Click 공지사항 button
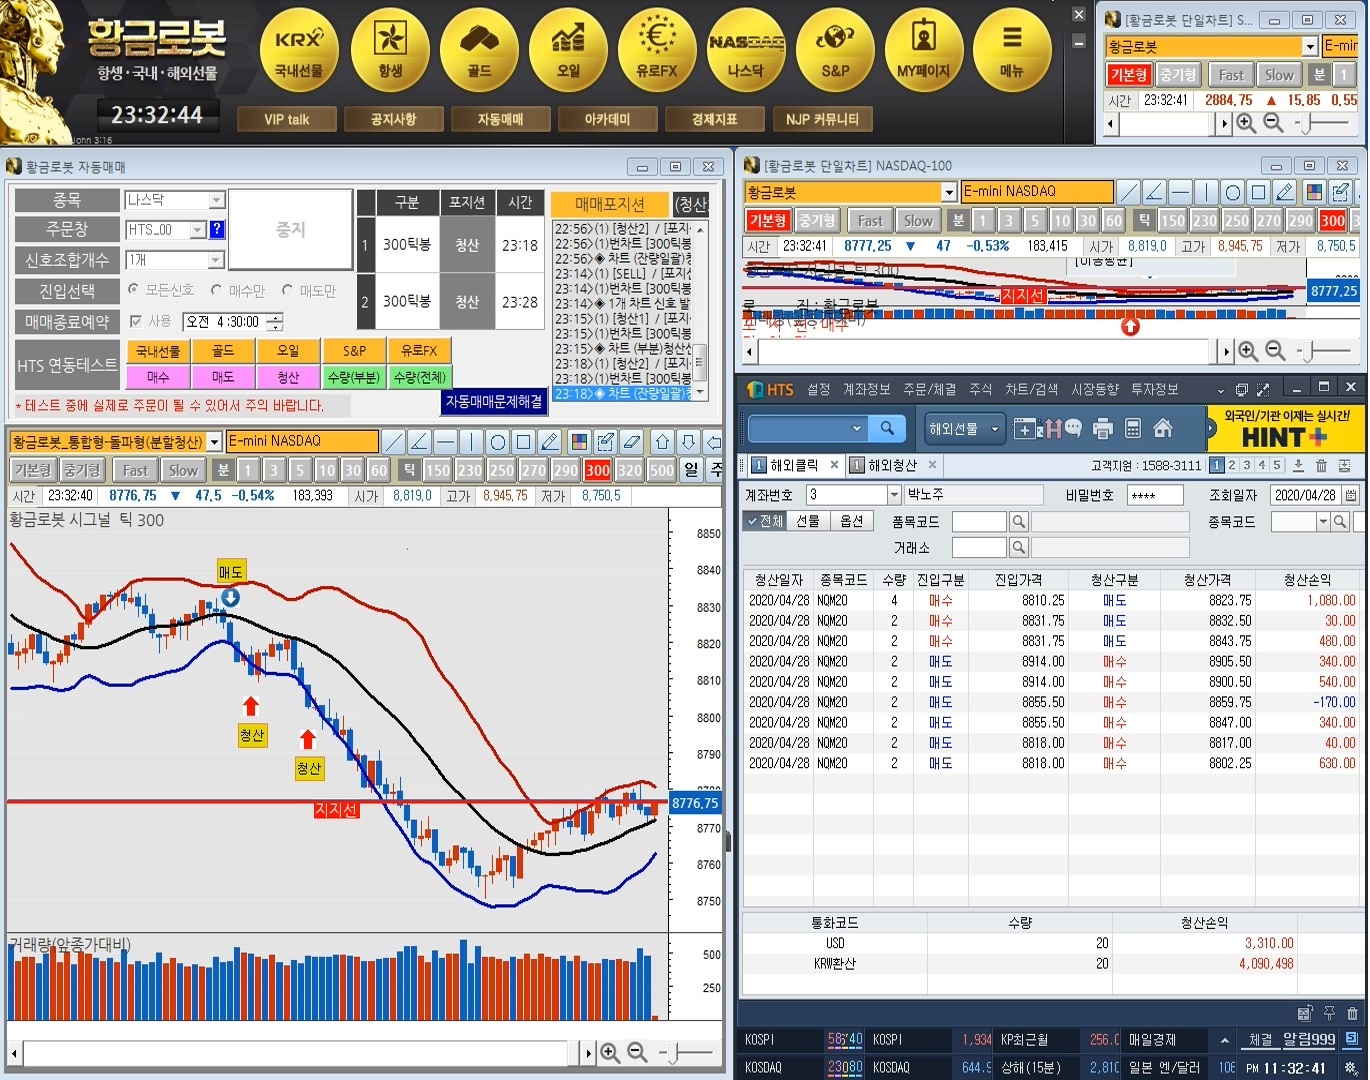This screenshot has height=1080, width=1370. (393, 119)
